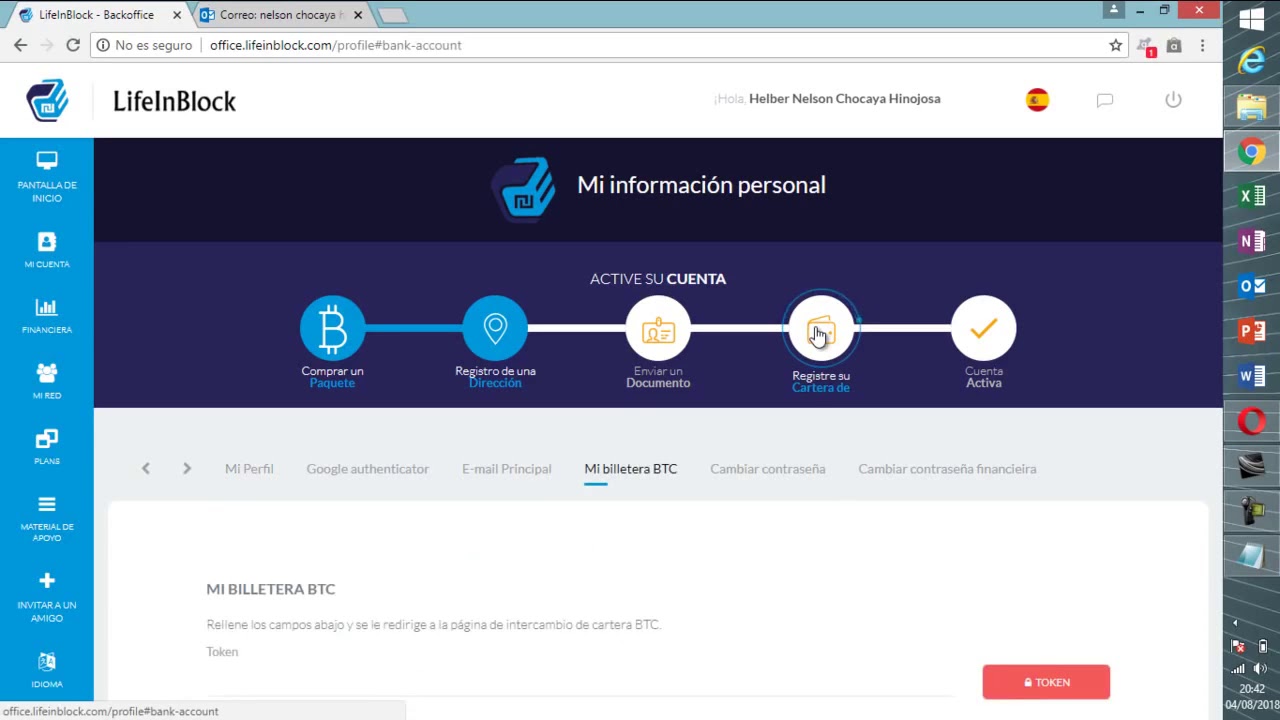
Task: Click the browser address bar URL
Action: pyautogui.click(x=335, y=45)
